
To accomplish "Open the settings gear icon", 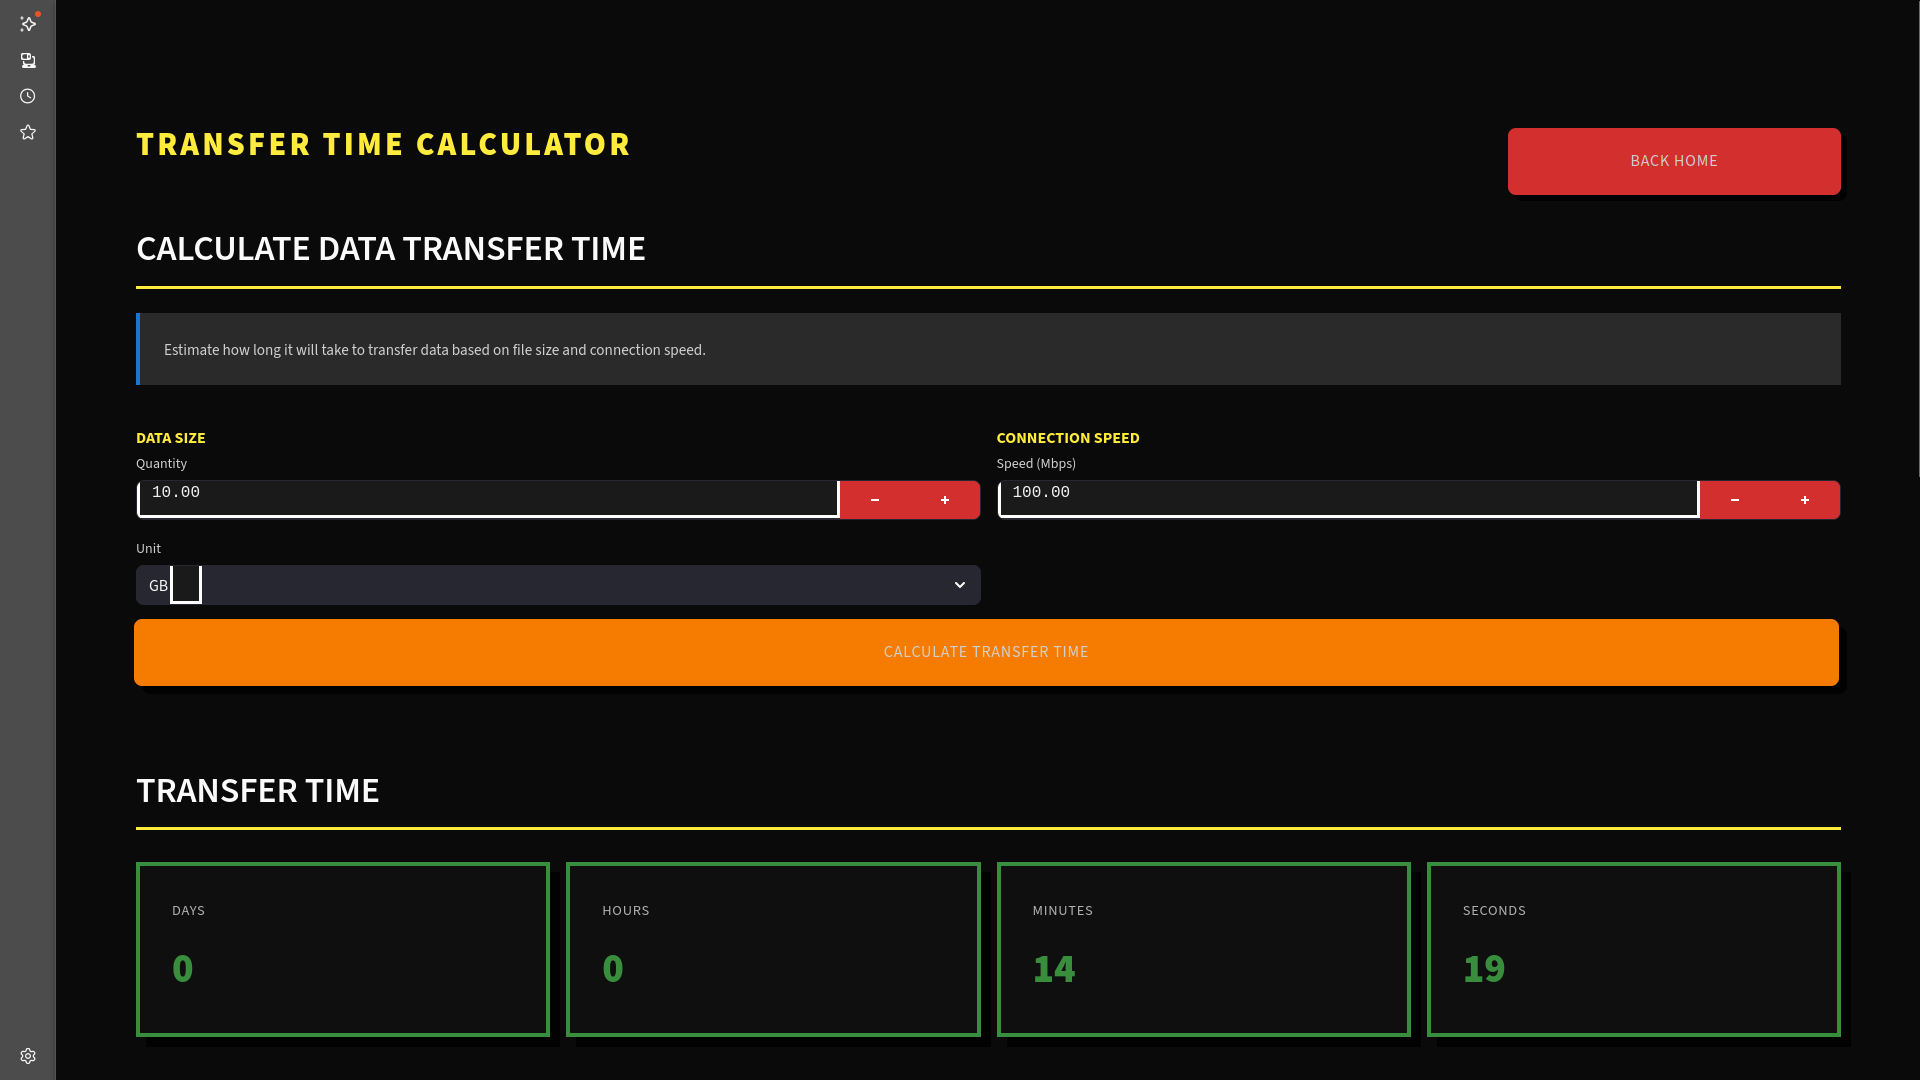I will [28, 1056].
